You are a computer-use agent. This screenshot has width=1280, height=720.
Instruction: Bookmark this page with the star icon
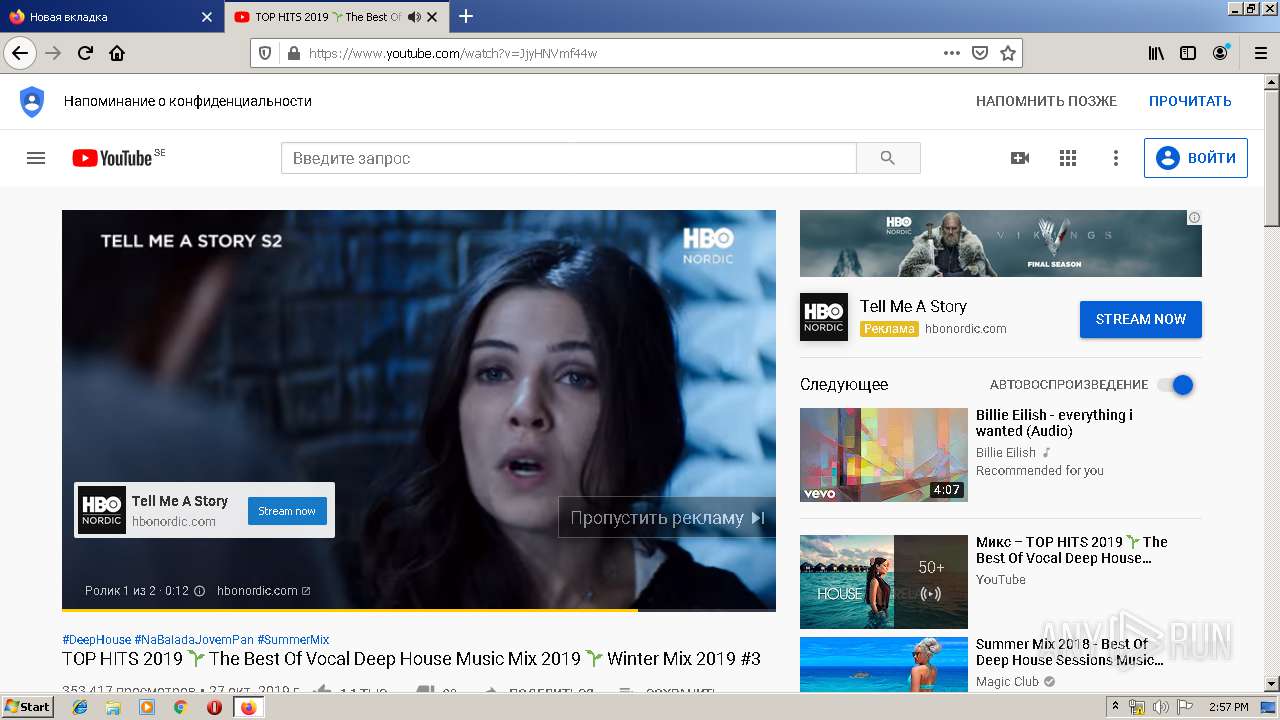[1008, 53]
